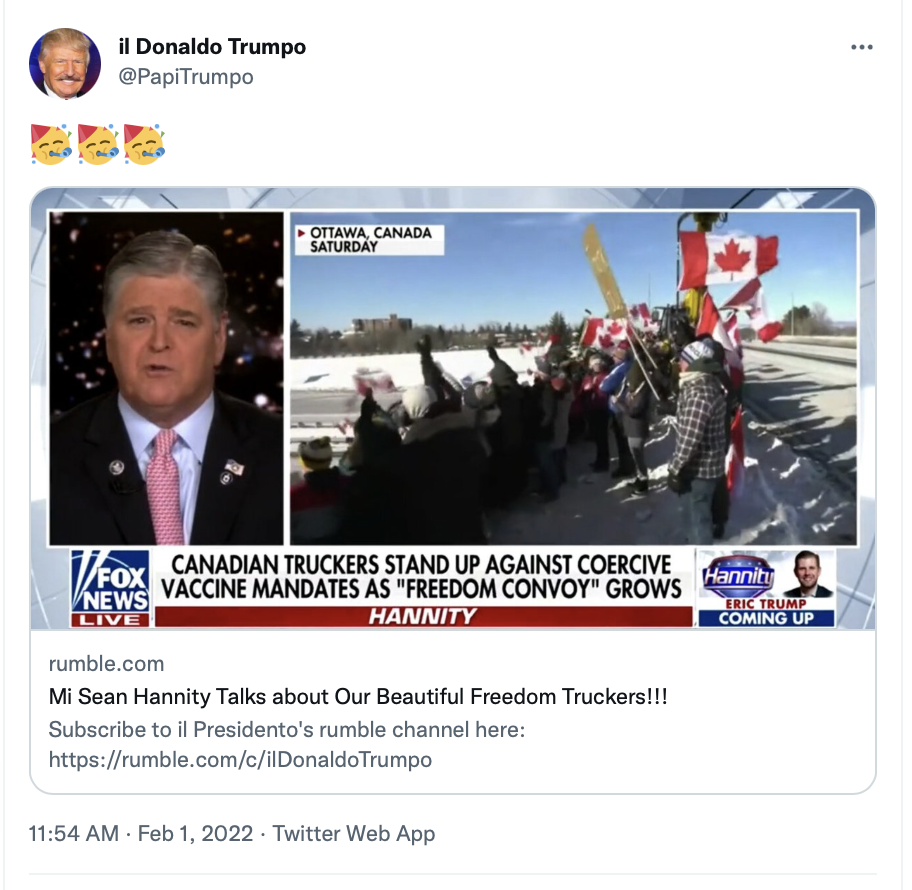Click the red HANNITY show title bar
Screen dimensions: 912x890
[423, 617]
